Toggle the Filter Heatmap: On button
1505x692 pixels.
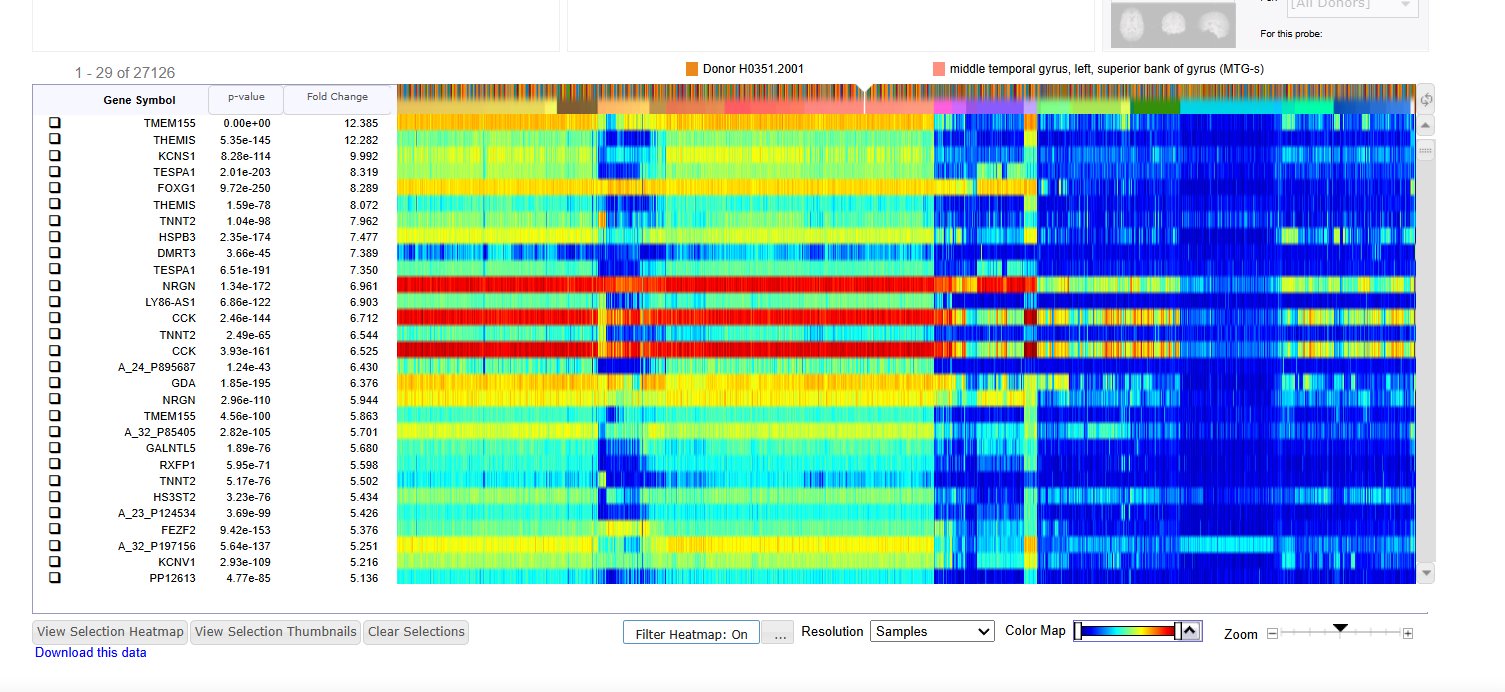tap(691, 633)
